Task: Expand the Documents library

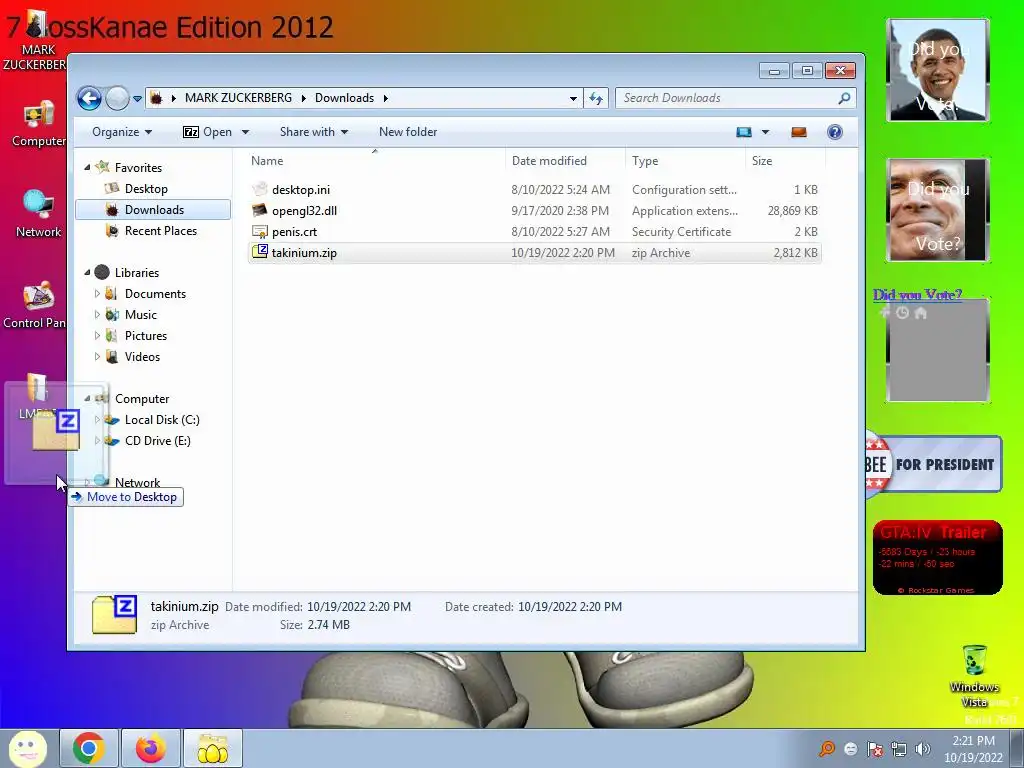Action: [x=97, y=294]
